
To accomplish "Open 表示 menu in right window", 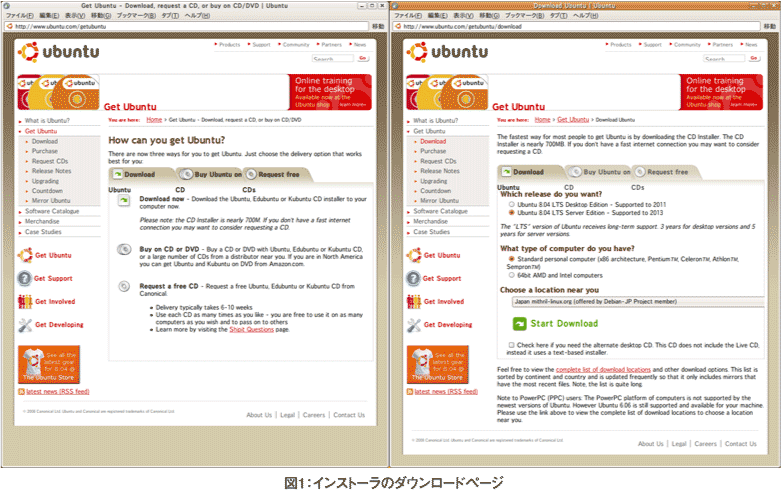I will (x=464, y=15).
